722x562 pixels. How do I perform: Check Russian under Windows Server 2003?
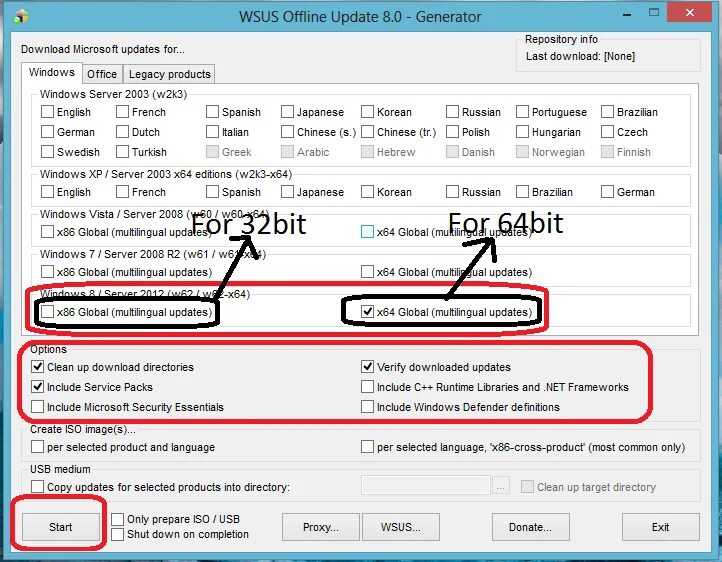coord(453,112)
